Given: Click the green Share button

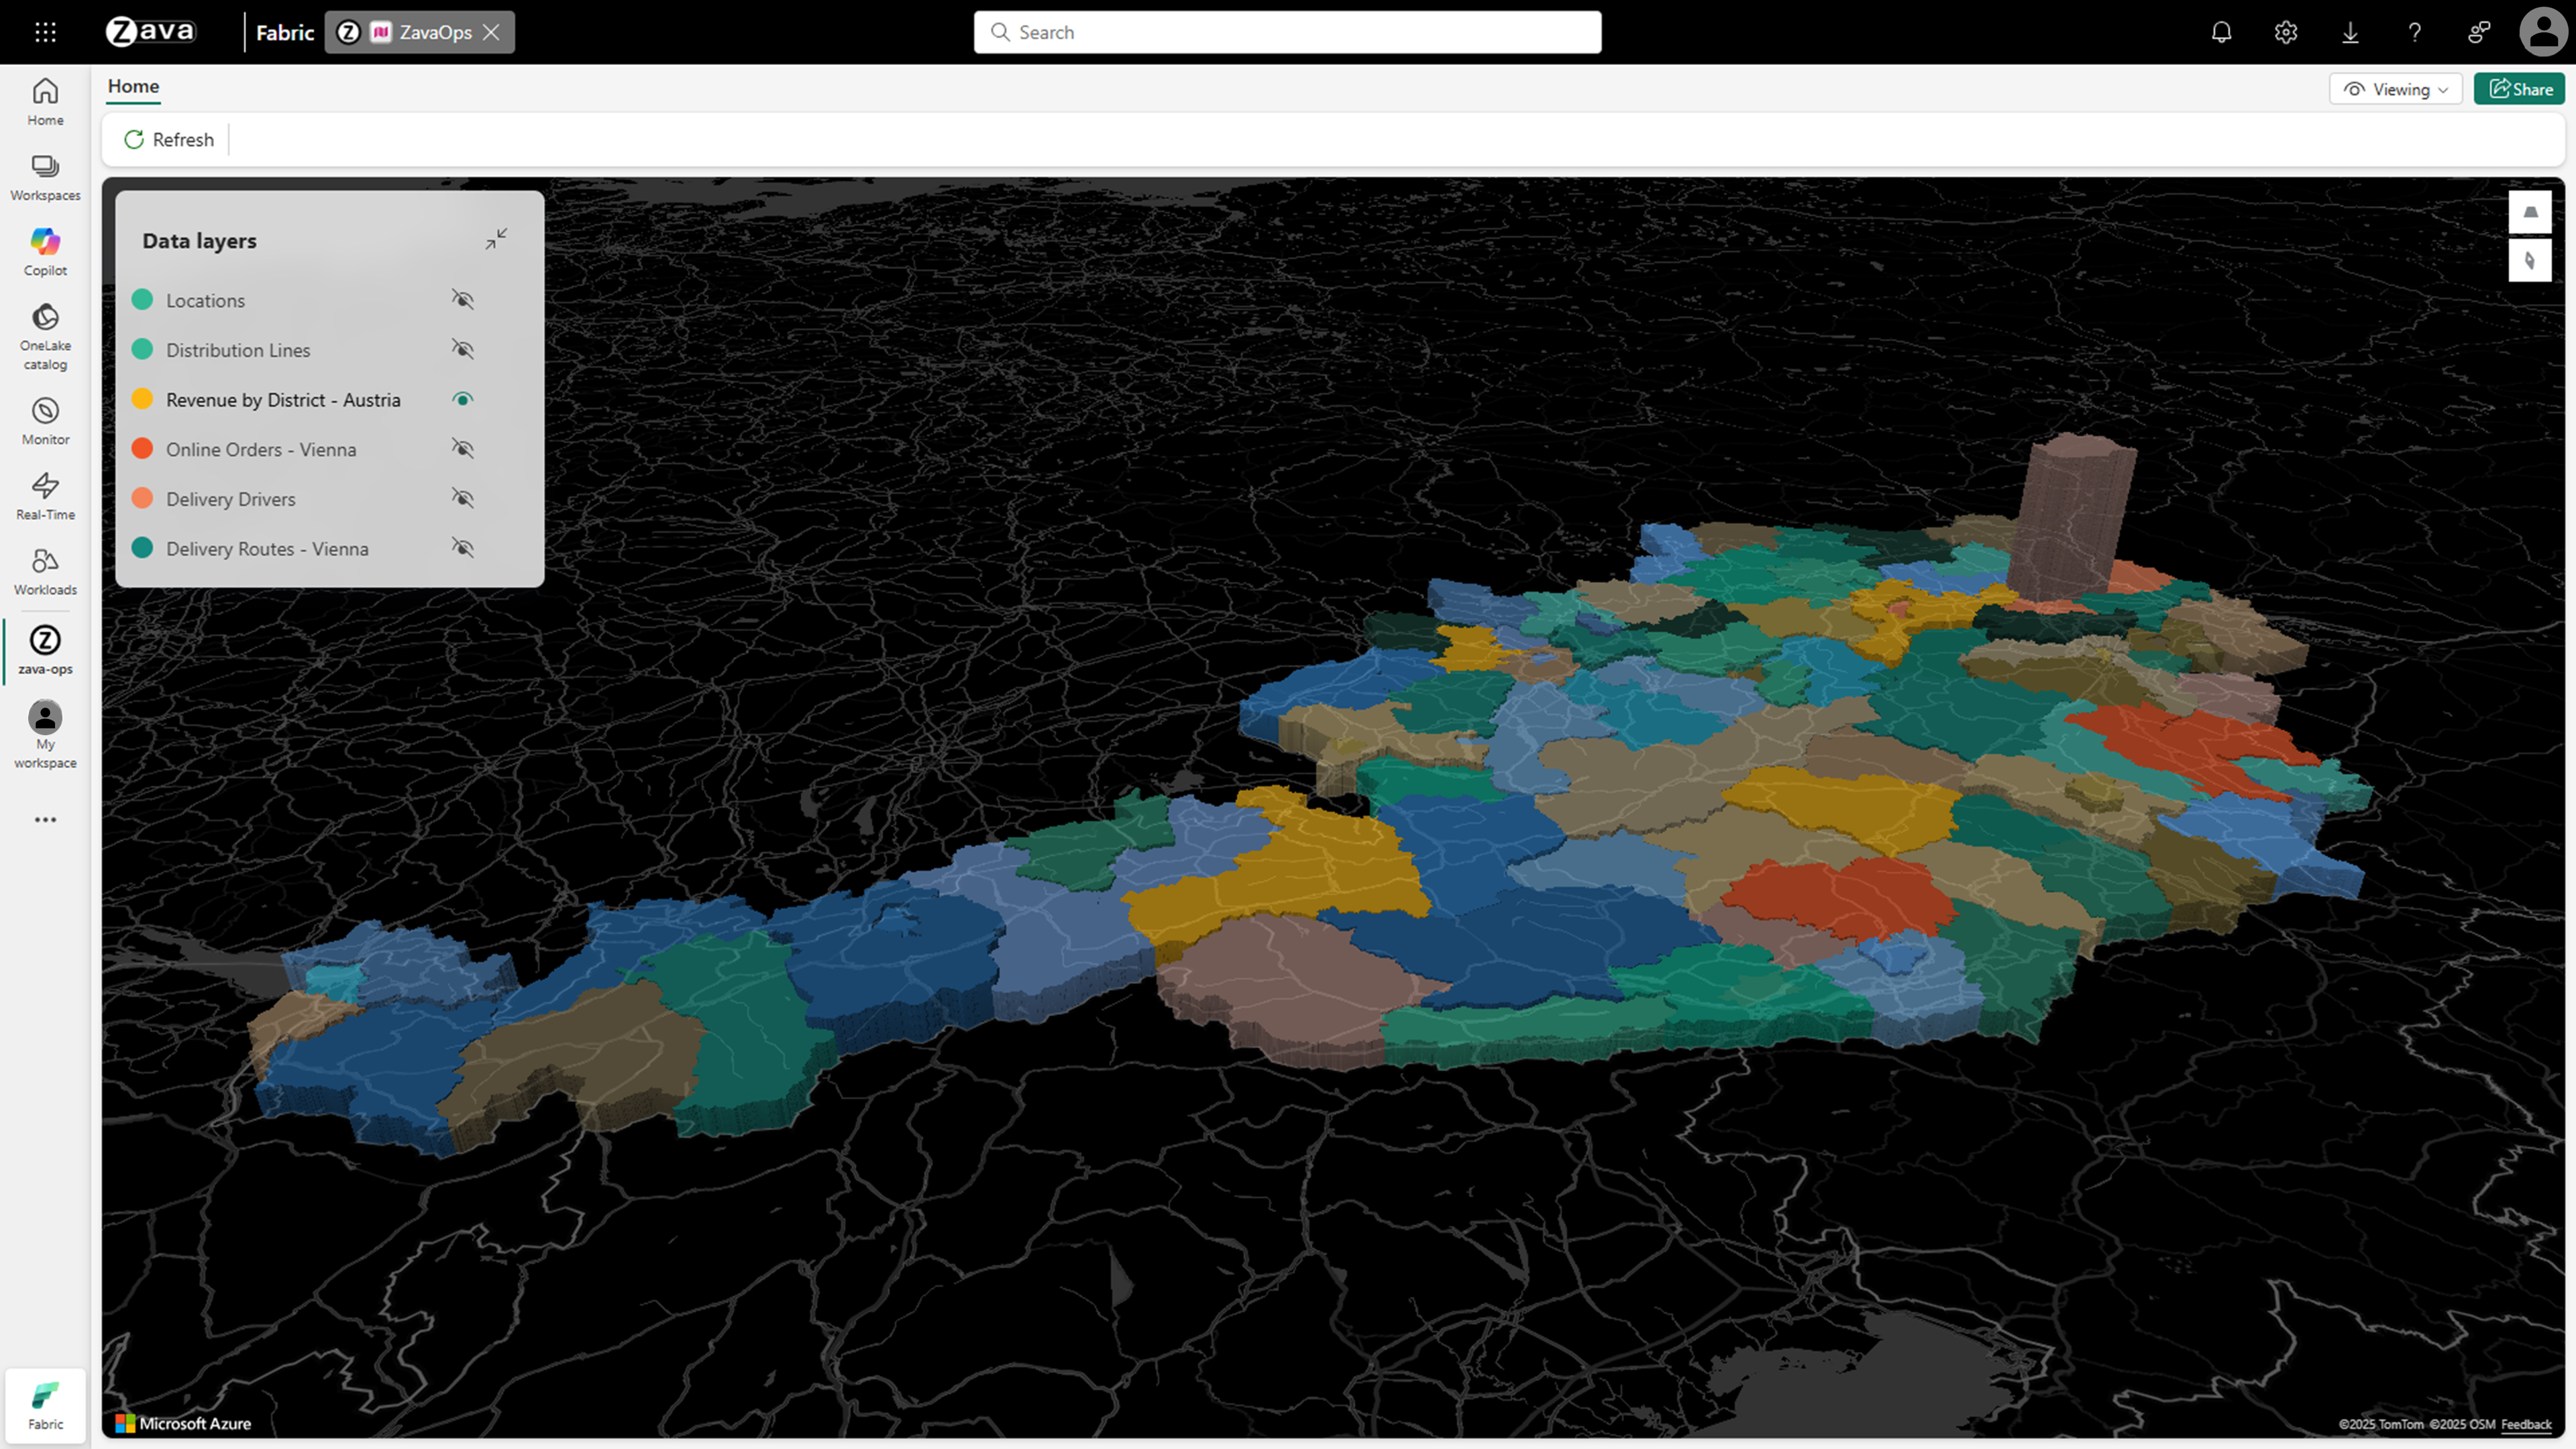Looking at the screenshot, I should pos(2519,89).
